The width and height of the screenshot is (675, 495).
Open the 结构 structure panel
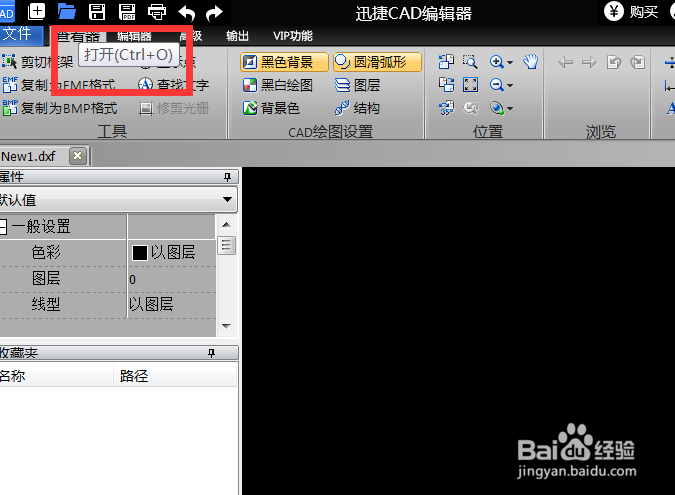coord(357,108)
